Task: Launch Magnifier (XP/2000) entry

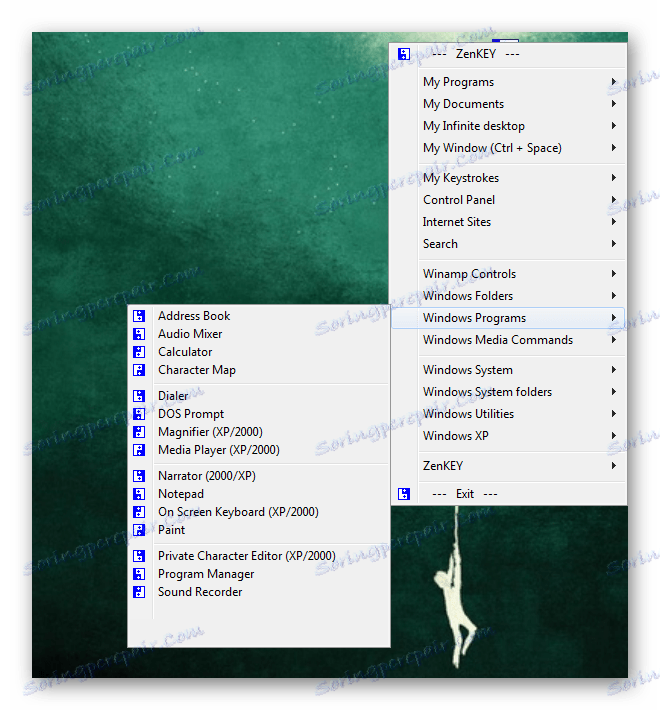Action: pos(259,432)
